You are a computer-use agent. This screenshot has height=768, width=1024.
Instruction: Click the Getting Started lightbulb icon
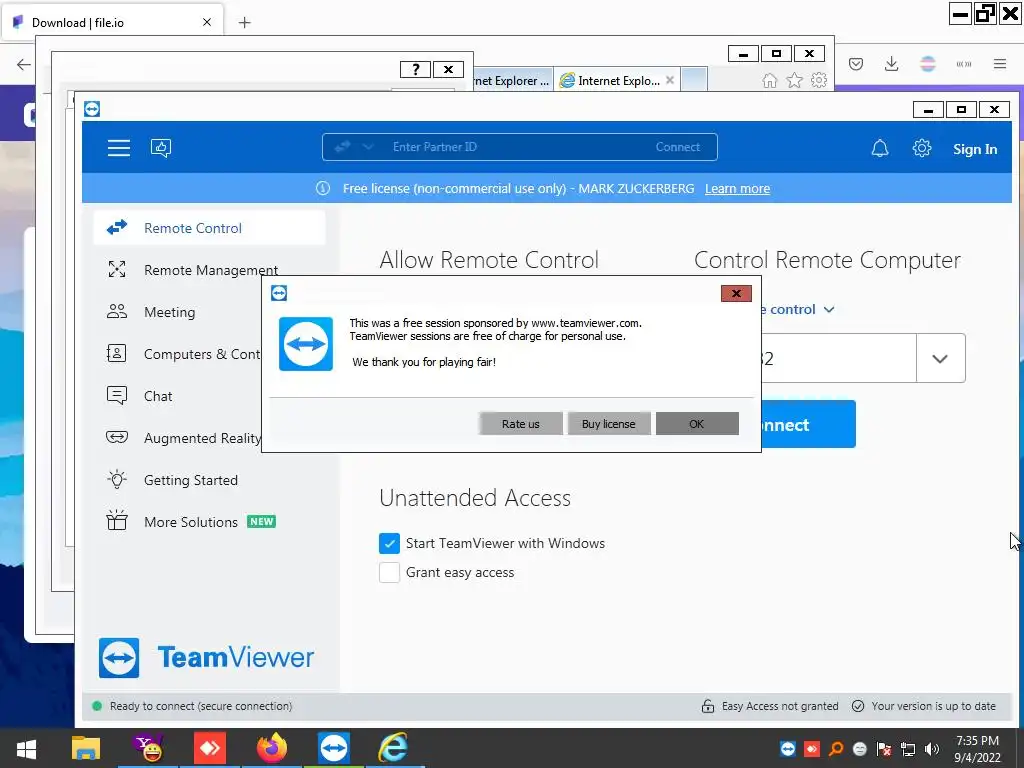(117, 479)
